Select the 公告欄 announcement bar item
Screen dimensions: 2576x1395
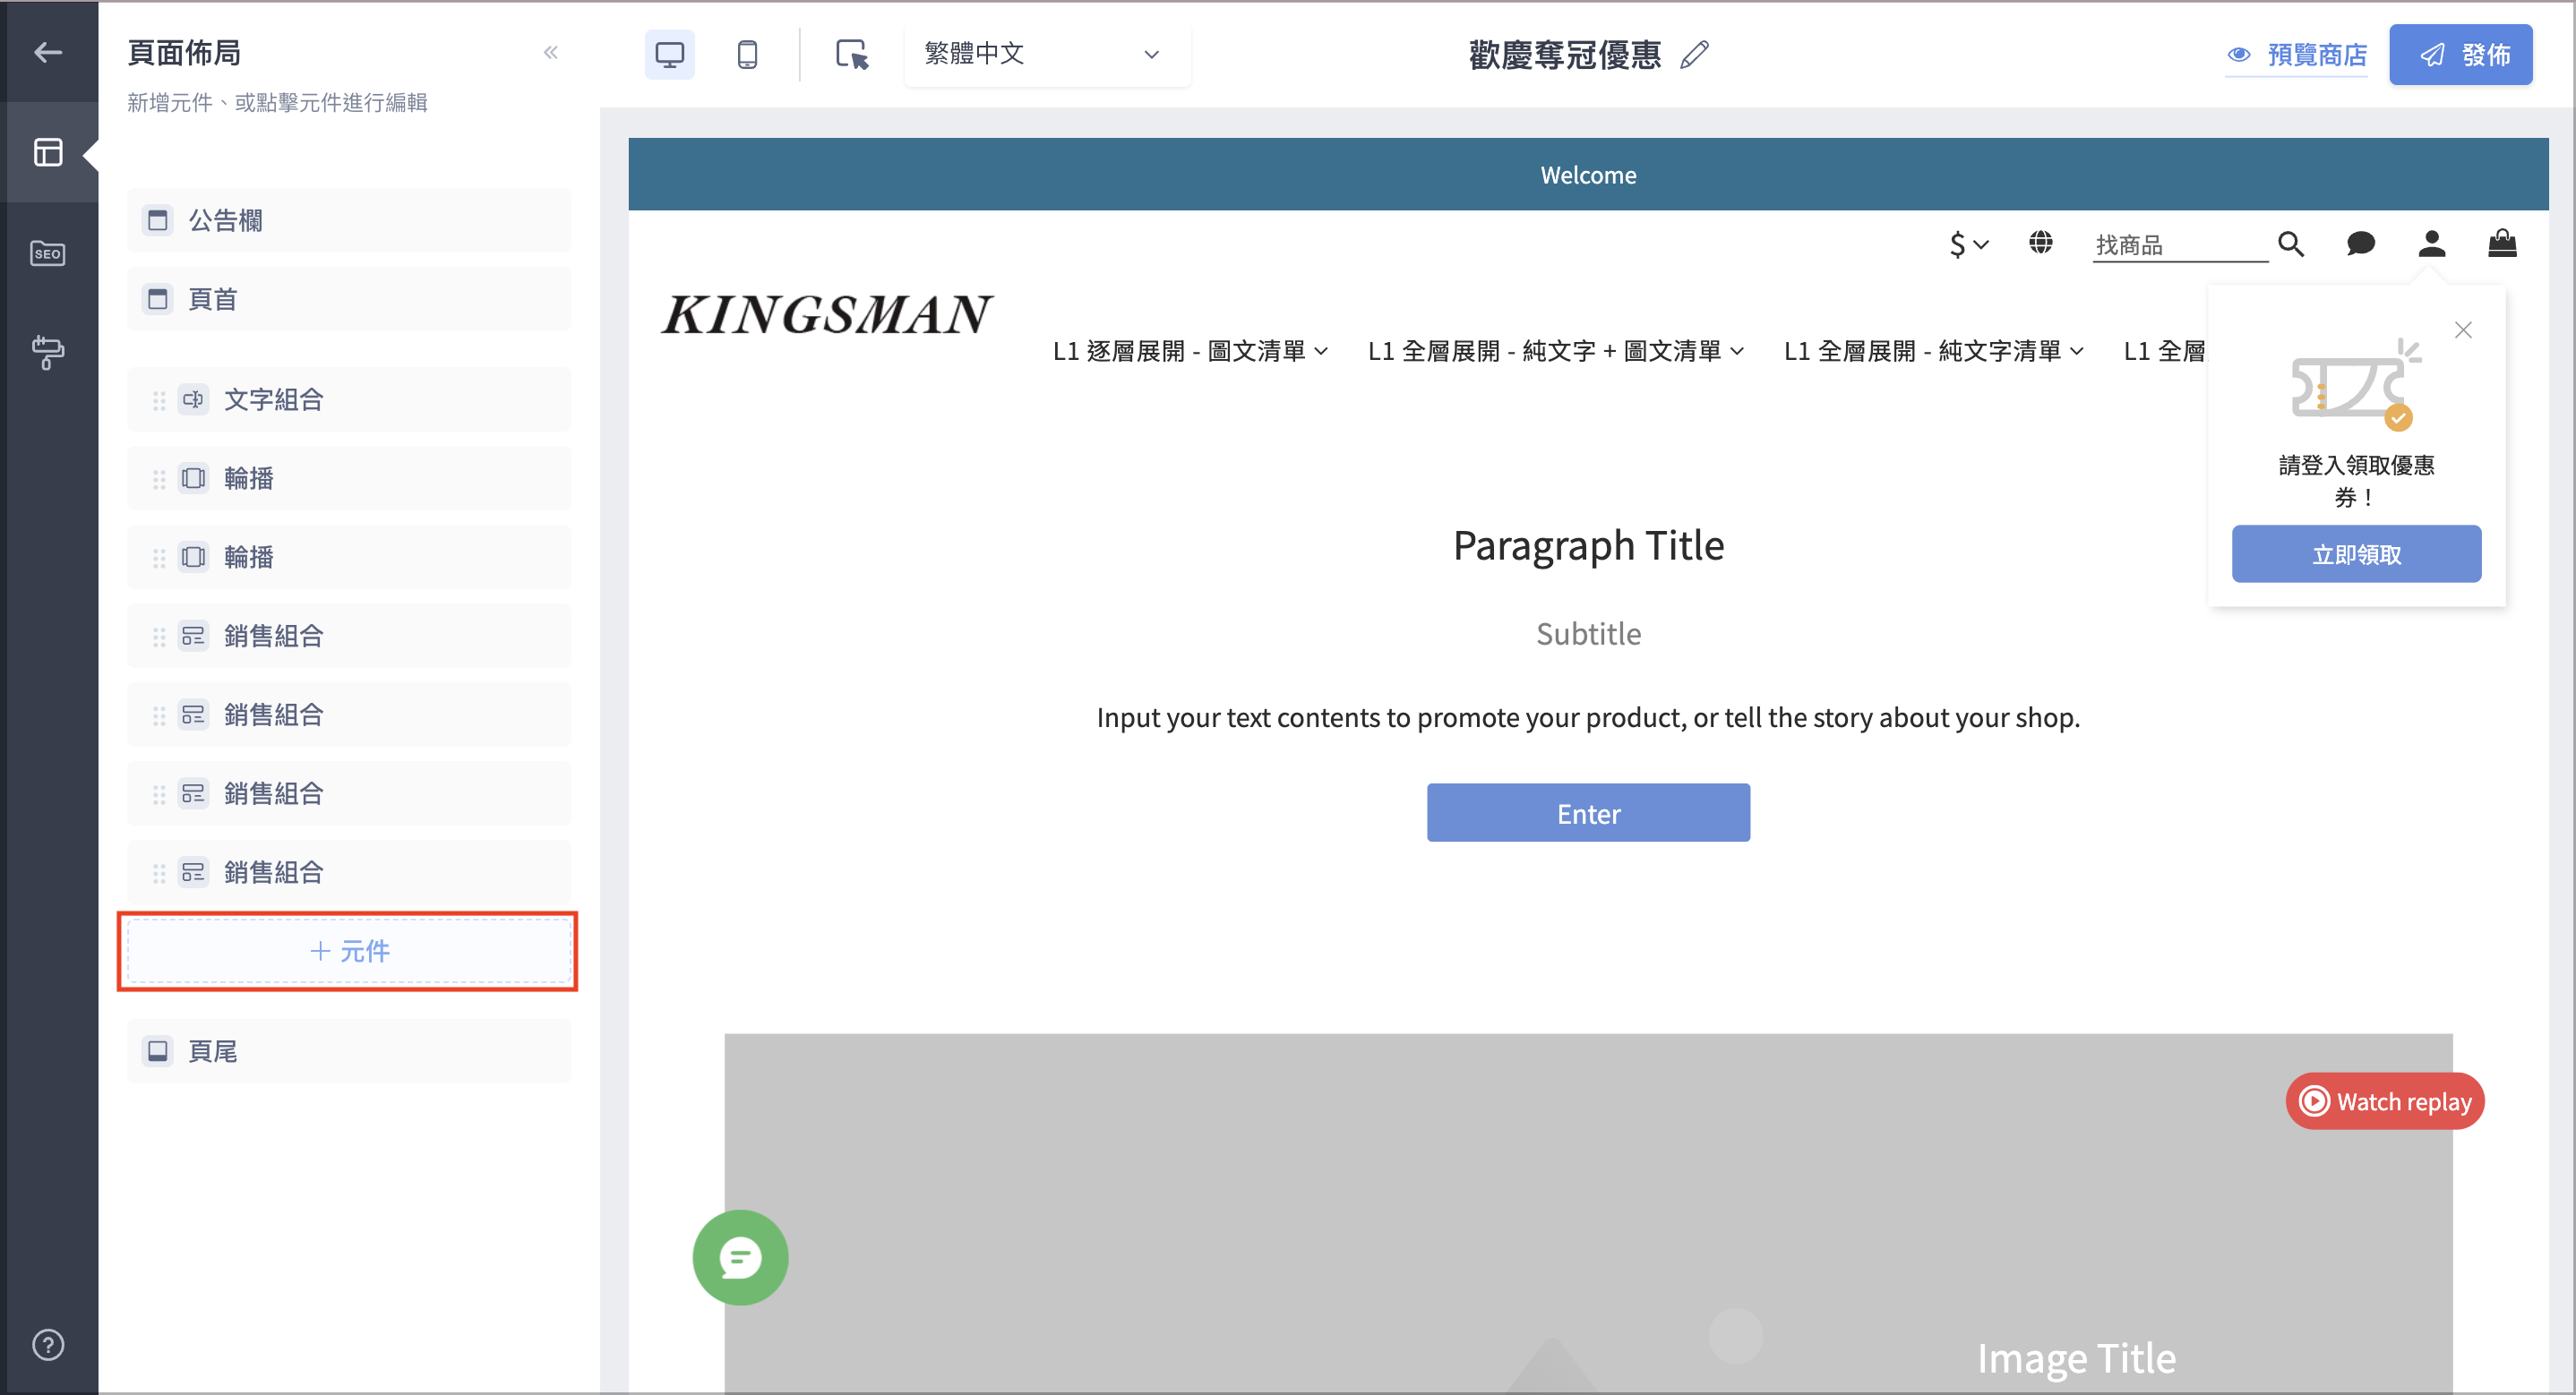(349, 220)
